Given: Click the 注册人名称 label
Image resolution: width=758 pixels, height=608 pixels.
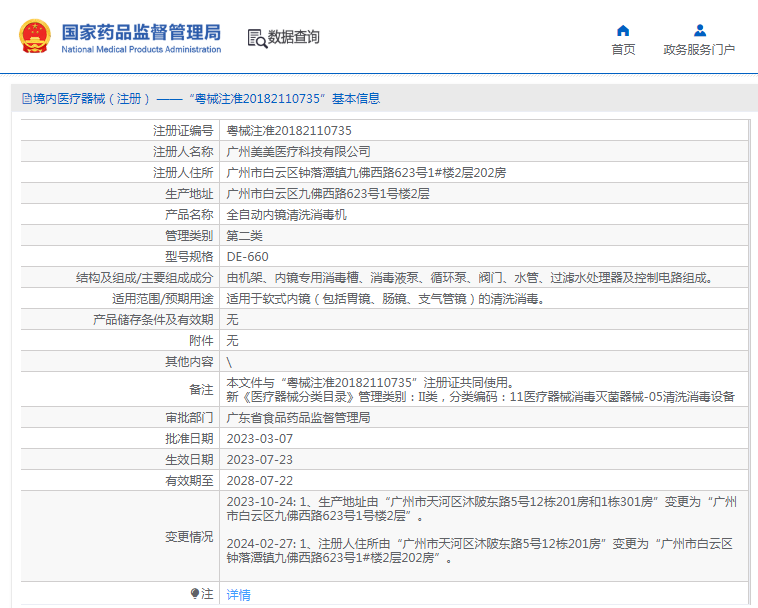Looking at the screenshot, I should tap(183, 152).
